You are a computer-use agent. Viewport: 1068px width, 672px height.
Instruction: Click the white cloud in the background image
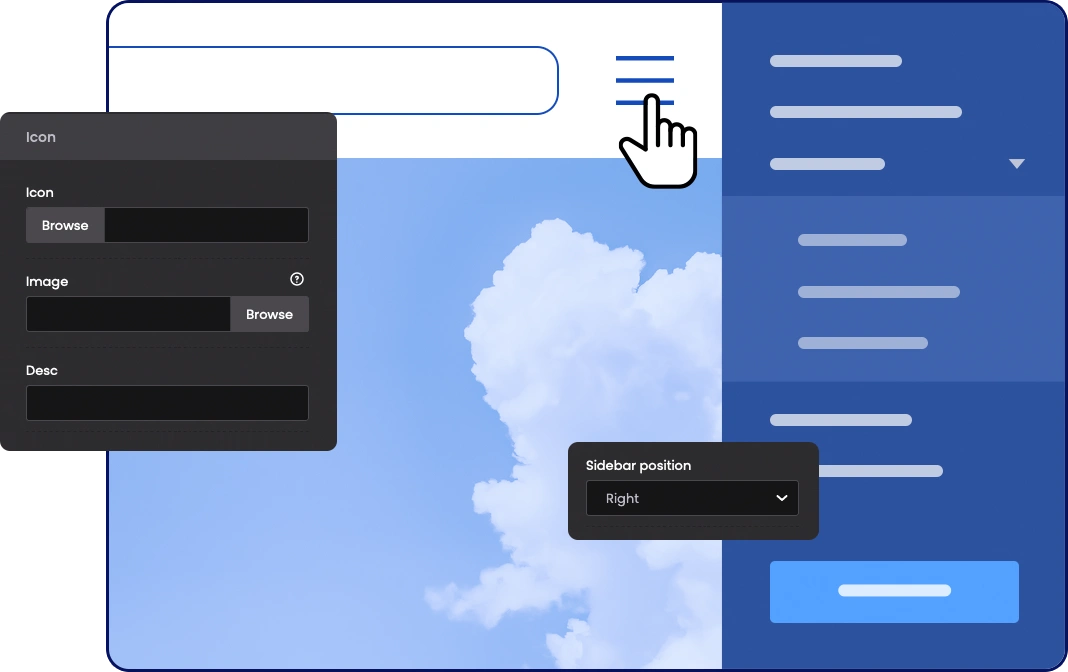pyautogui.click(x=560, y=330)
